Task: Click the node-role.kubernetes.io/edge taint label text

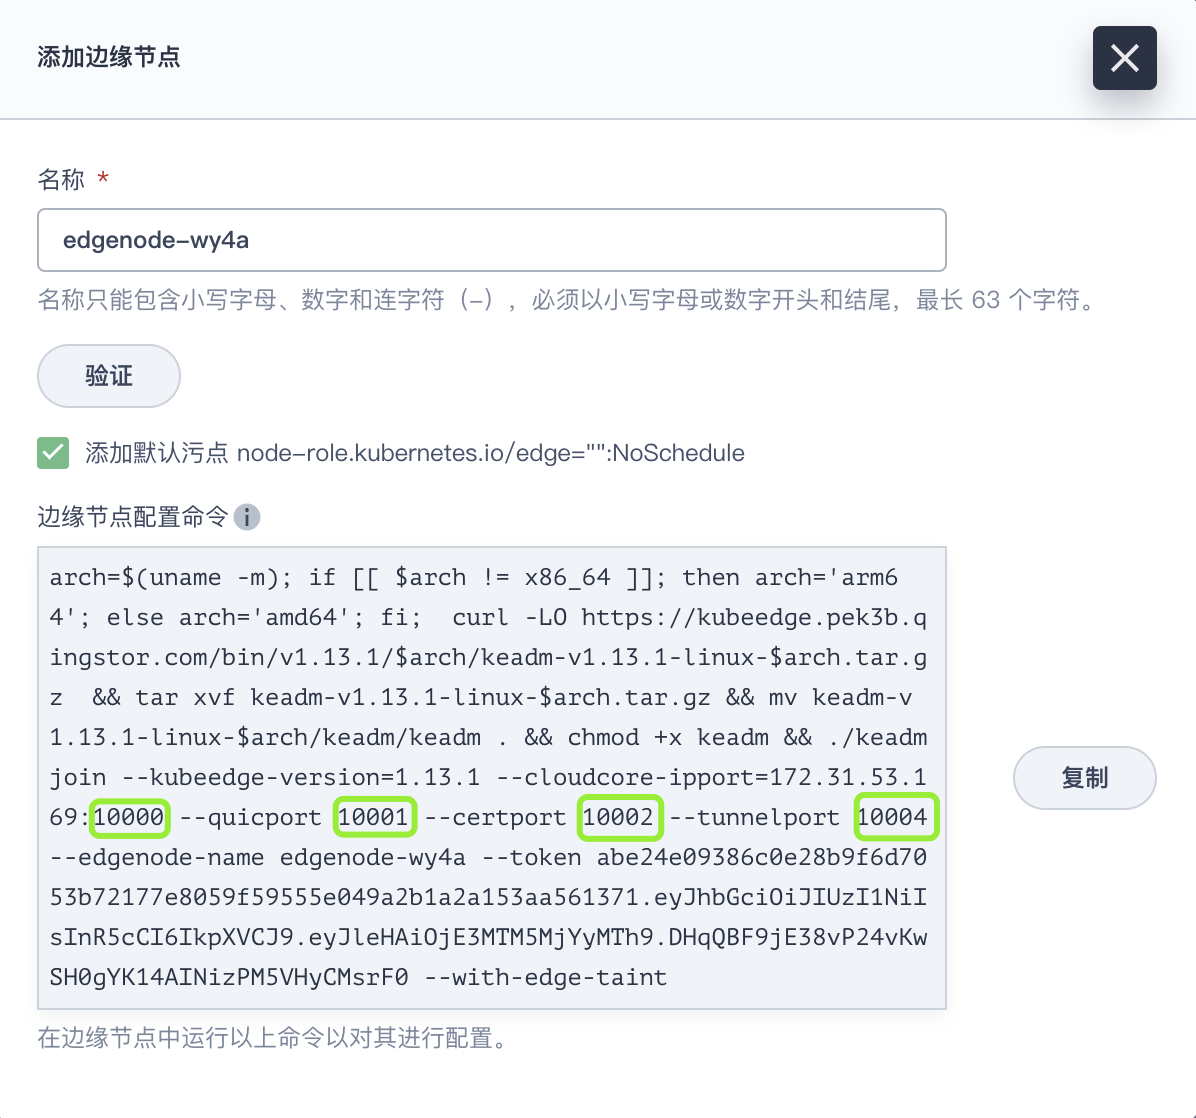Action: [490, 453]
